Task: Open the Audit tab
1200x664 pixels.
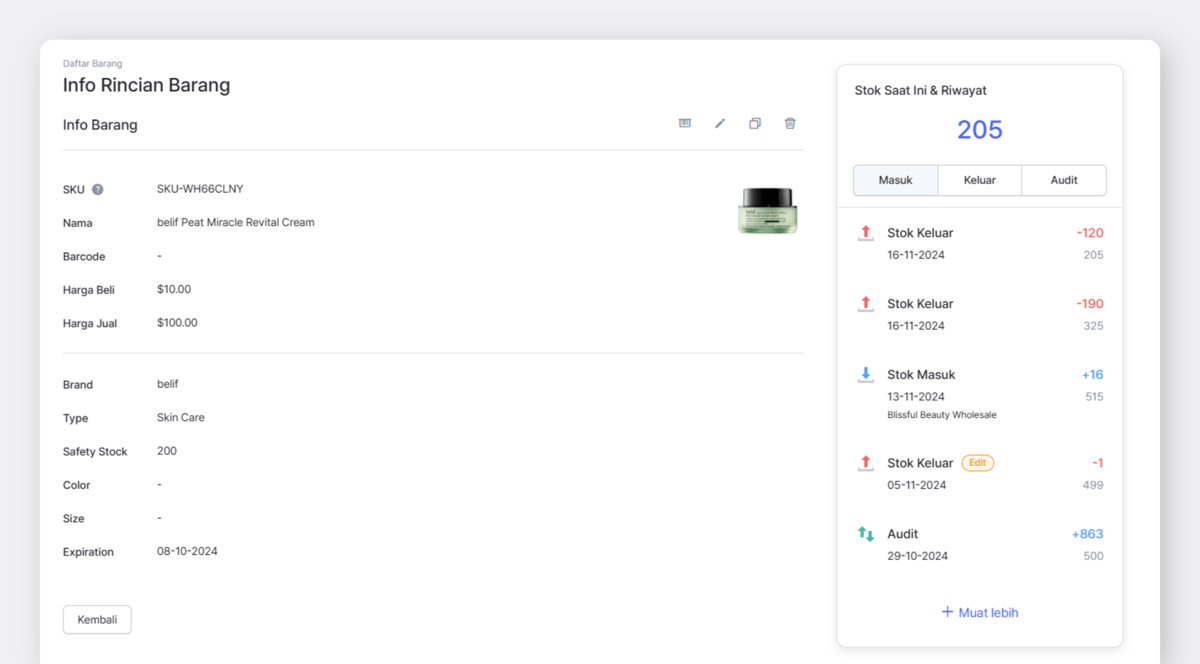Action: click(x=1064, y=180)
